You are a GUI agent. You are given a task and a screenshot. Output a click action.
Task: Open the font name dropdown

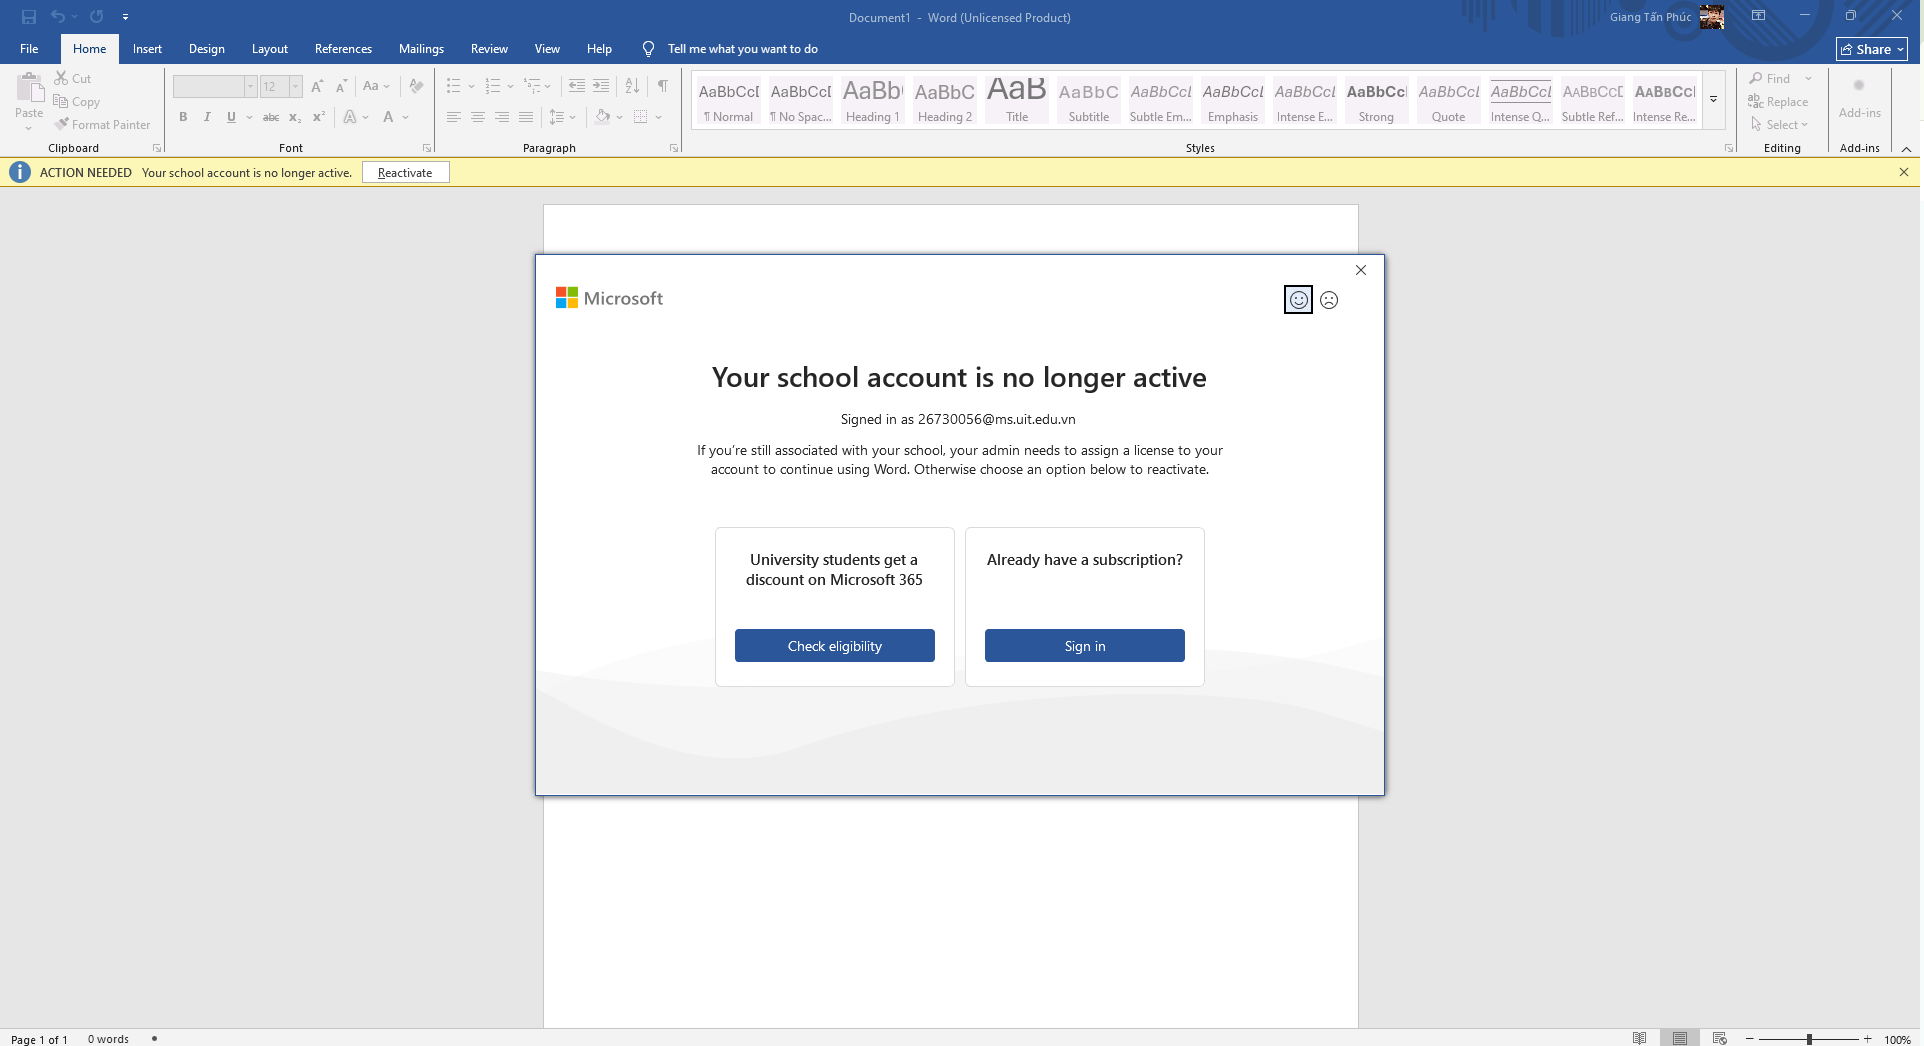coord(251,86)
